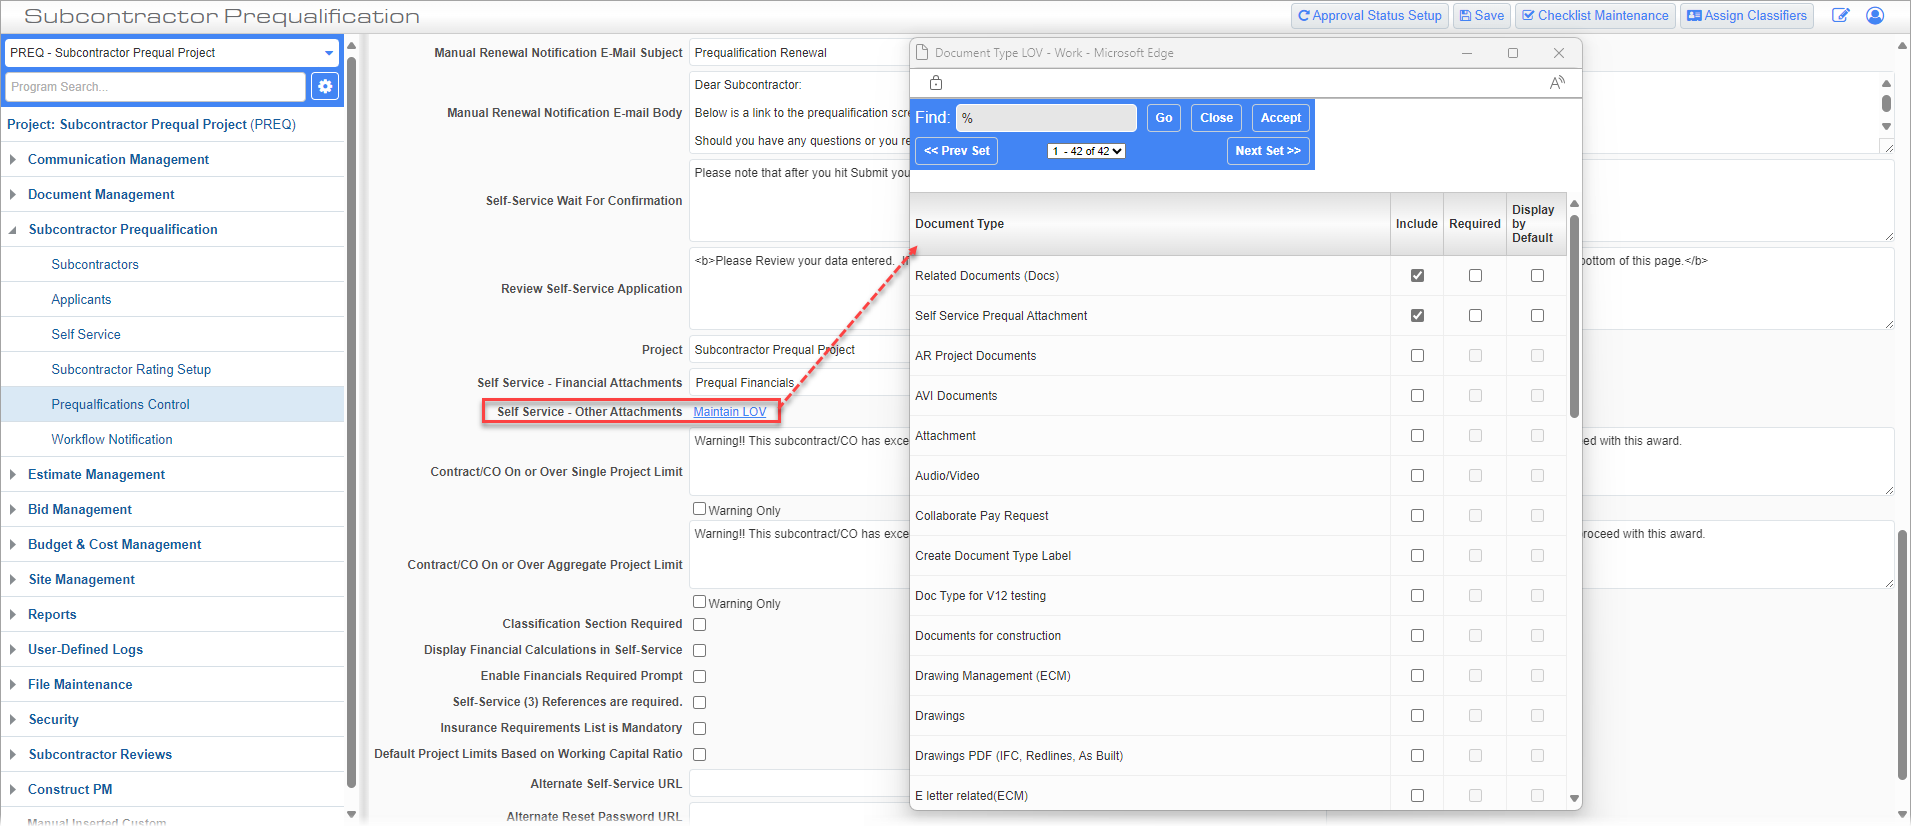Click the Find field in LOV popup
The width and height of the screenshot is (1911, 827).
coord(1046,118)
